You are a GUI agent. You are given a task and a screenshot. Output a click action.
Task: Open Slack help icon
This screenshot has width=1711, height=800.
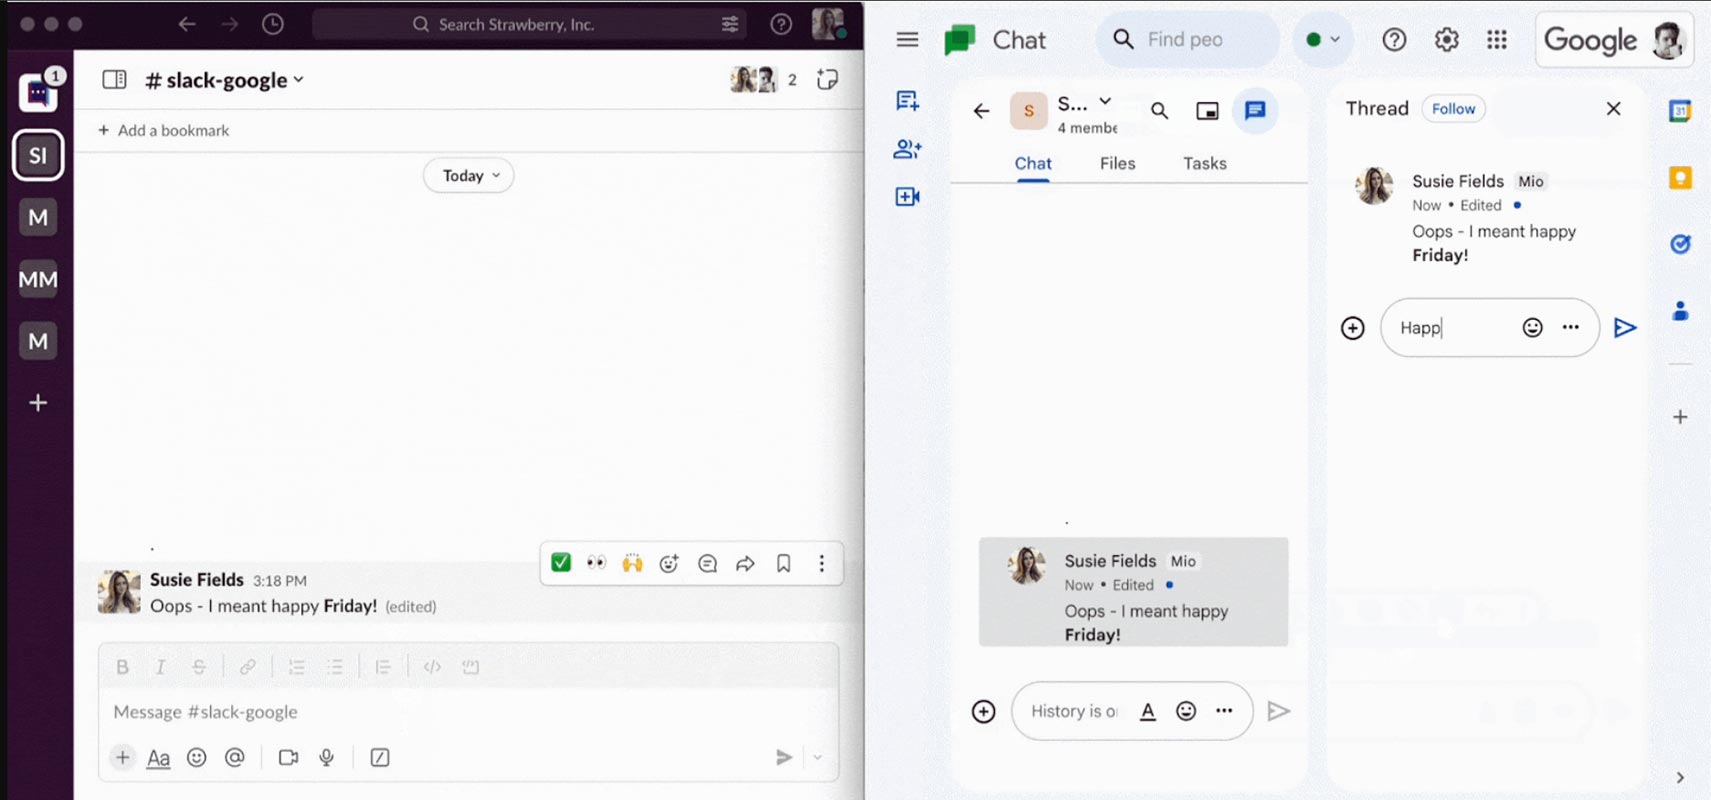click(781, 24)
